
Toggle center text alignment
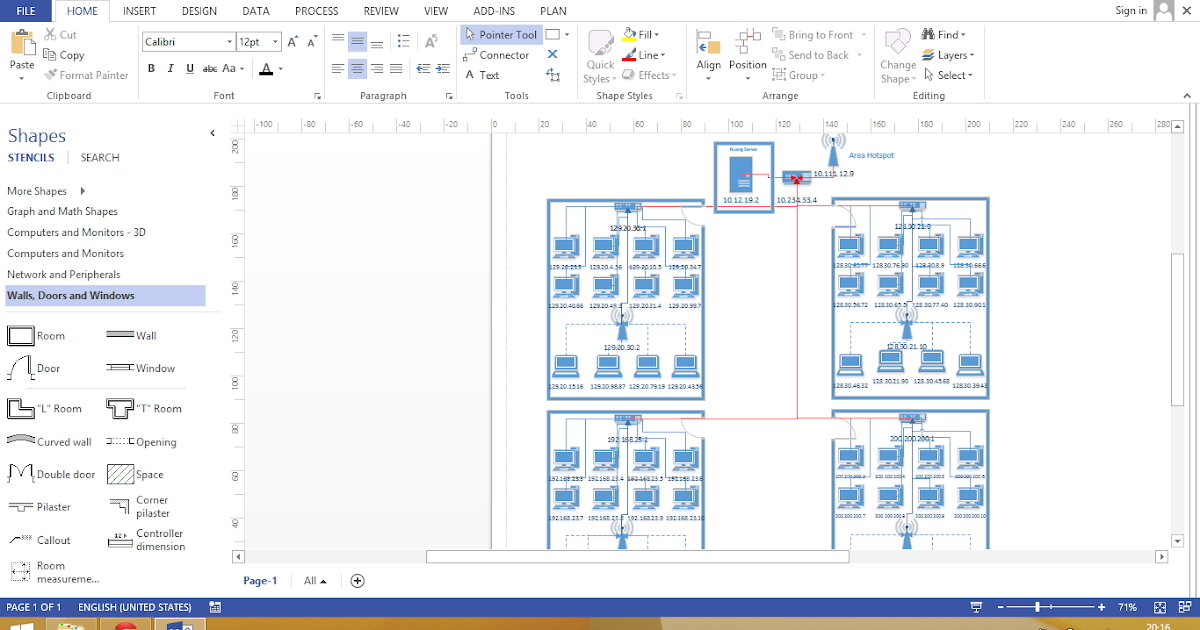356,68
